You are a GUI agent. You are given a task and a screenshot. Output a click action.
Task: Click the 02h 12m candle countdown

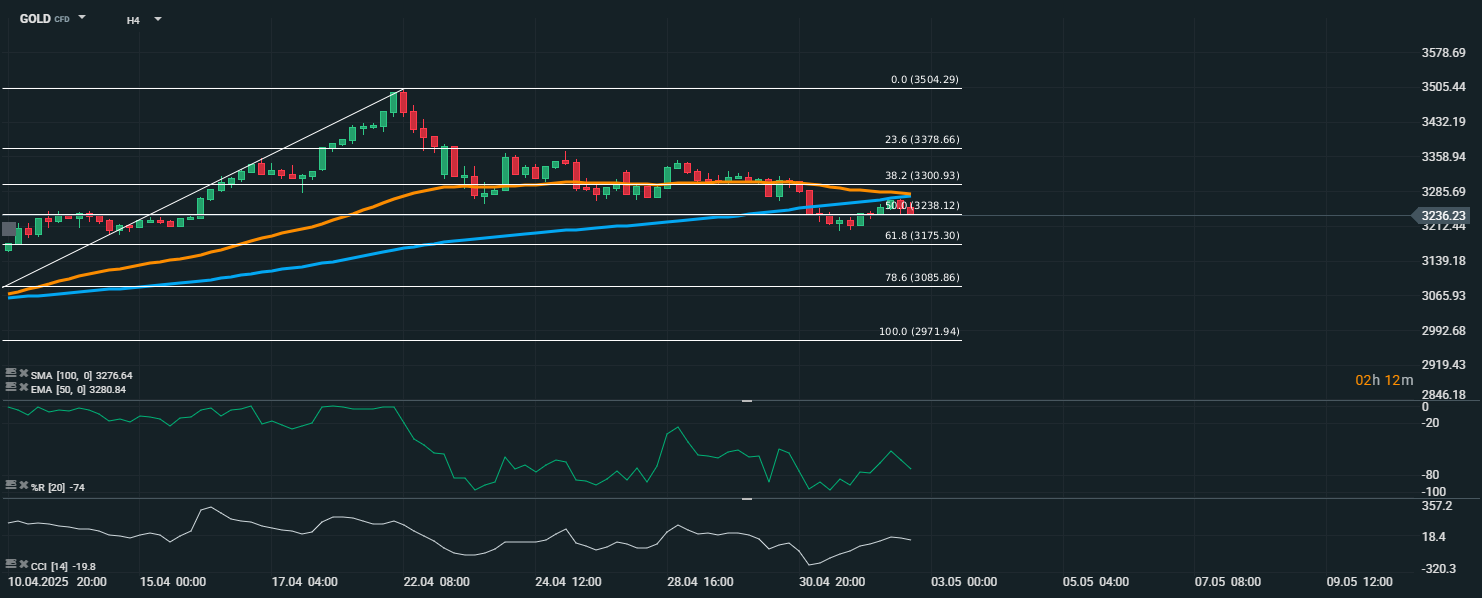click(x=1385, y=380)
